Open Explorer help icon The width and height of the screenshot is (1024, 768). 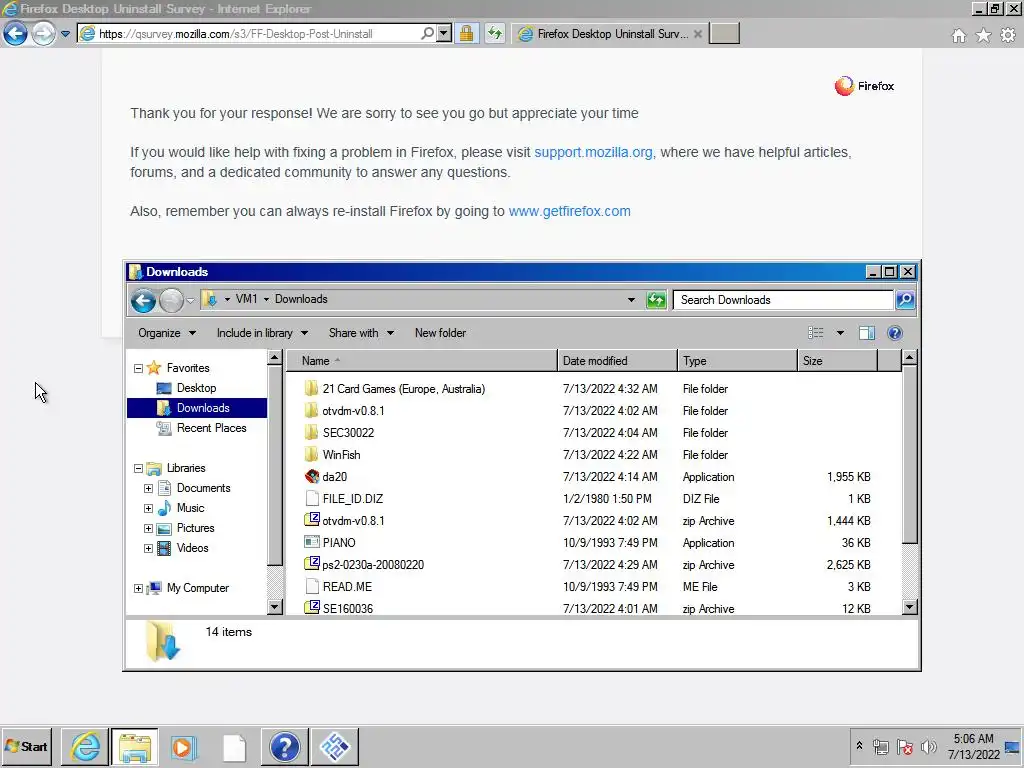pyautogui.click(x=895, y=333)
